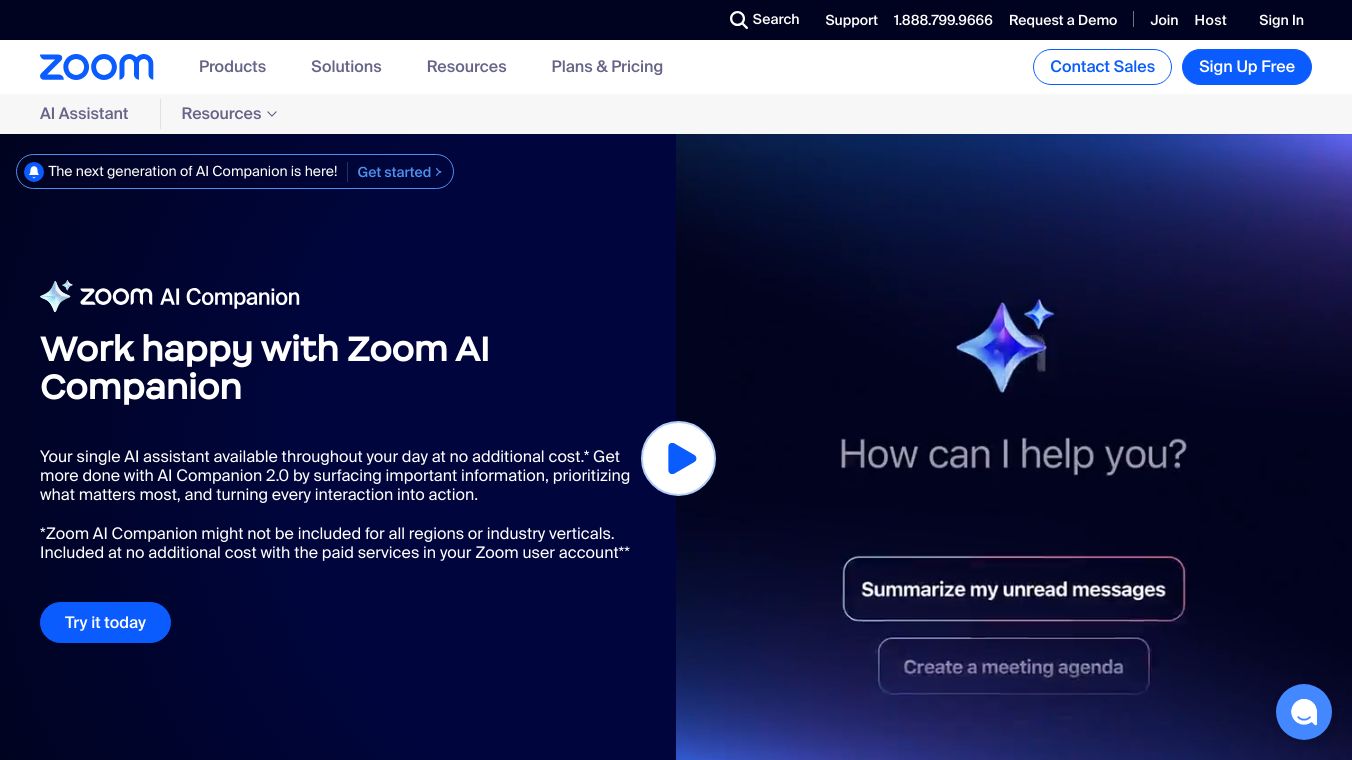Expand the Resources submenu dropdown
Screen dimensions: 1352x760
[229, 114]
